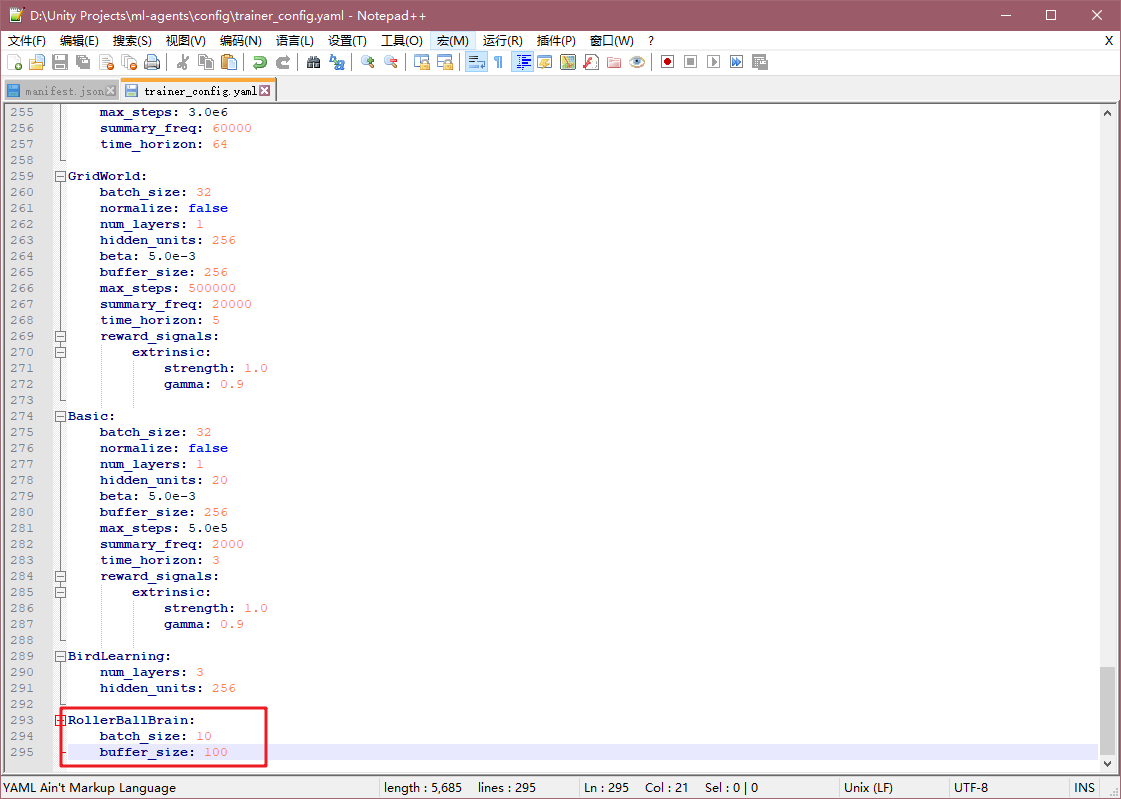Toggle word wrap in the toolbar

[x=475, y=62]
